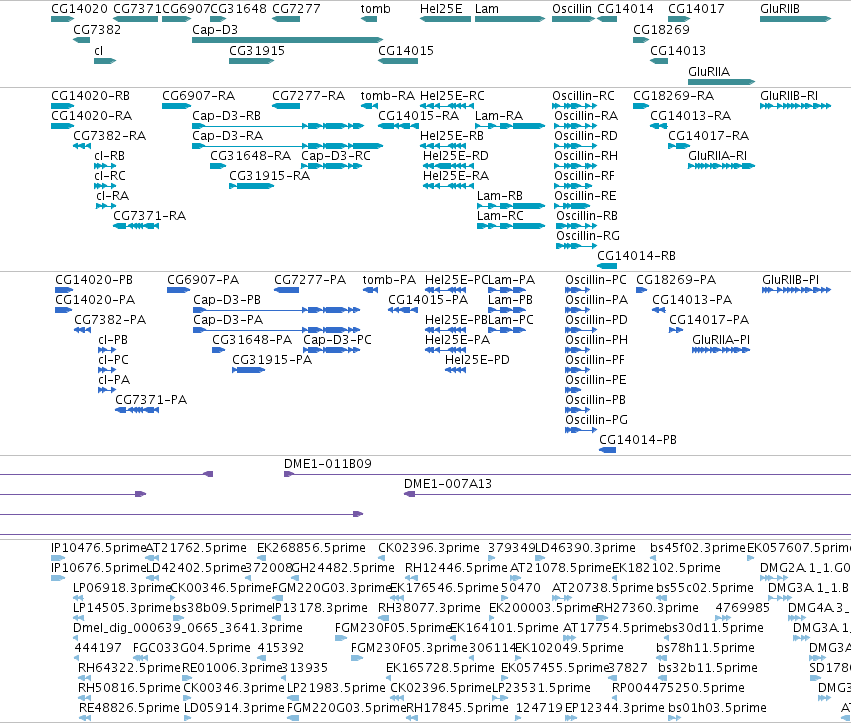
Task: Click EST RH38077.3prime
Action: pos(384,618)
